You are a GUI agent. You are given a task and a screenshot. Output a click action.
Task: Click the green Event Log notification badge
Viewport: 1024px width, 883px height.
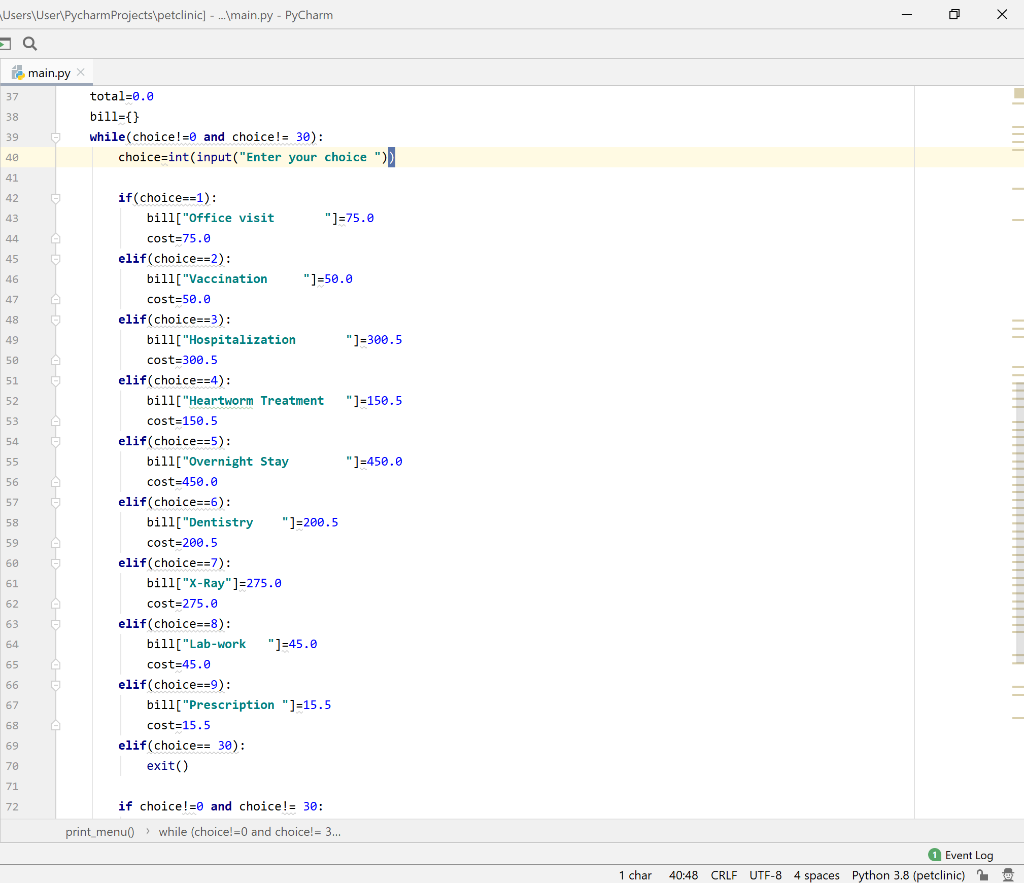click(x=933, y=855)
